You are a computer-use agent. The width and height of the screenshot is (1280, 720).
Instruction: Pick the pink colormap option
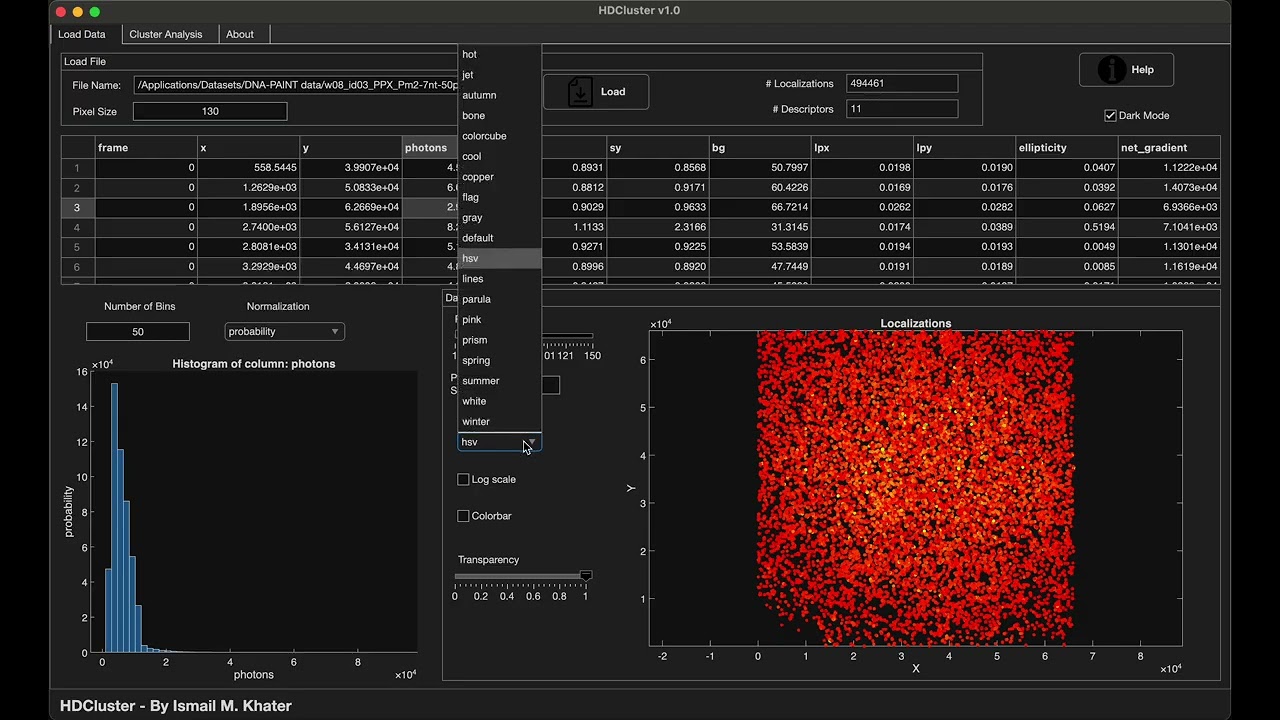coord(499,320)
